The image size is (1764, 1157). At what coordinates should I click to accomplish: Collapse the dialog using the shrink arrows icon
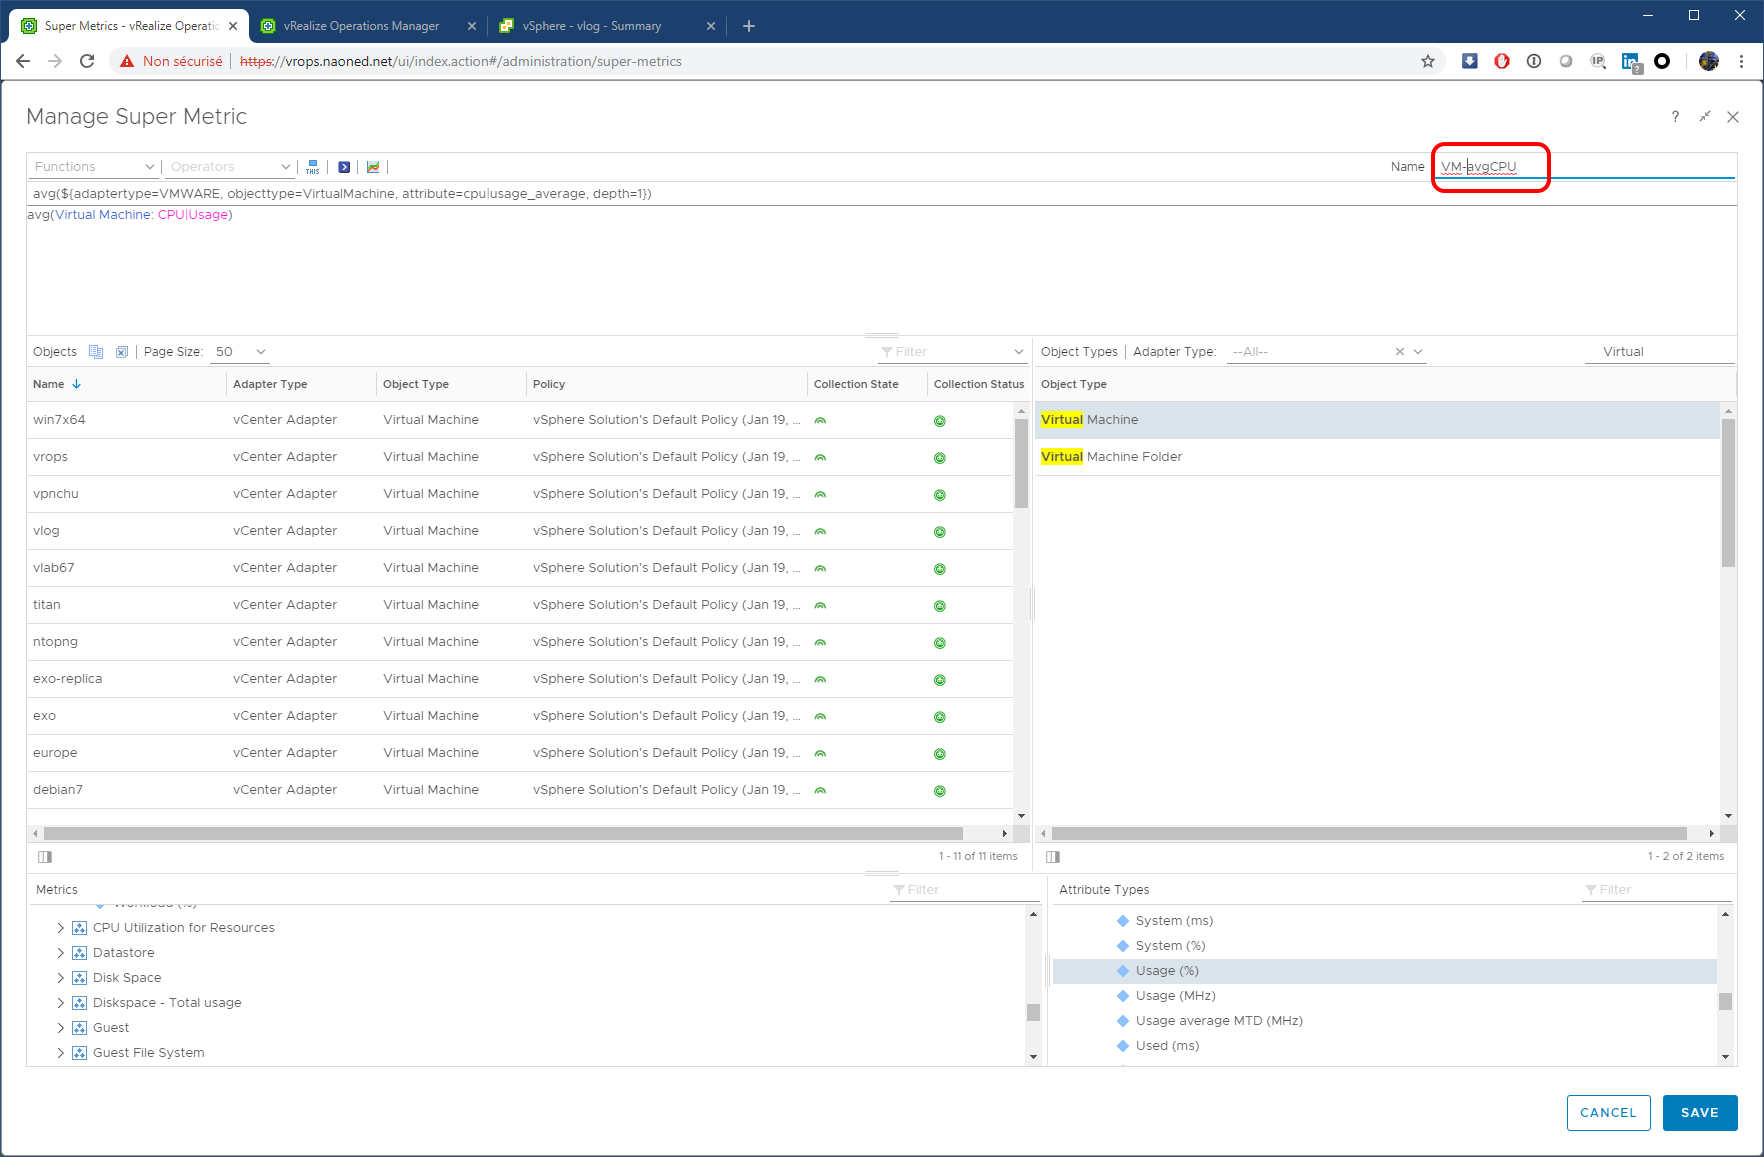pyautogui.click(x=1705, y=117)
